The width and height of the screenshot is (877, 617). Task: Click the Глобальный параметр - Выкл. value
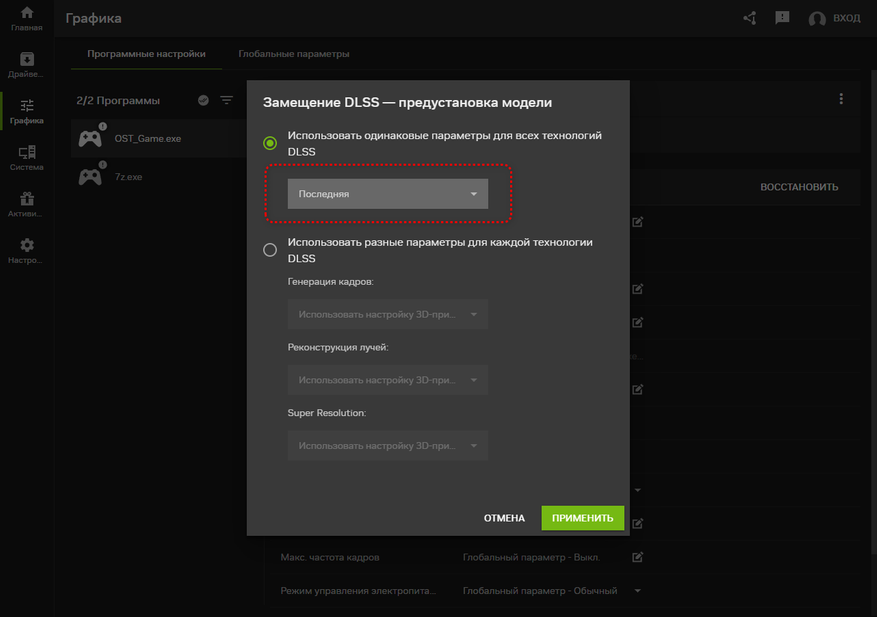point(531,557)
